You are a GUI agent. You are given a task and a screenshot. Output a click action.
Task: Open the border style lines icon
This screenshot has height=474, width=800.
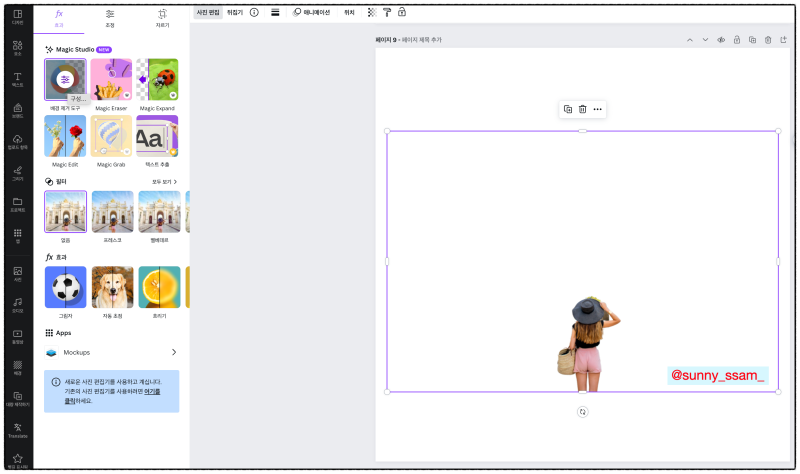pyautogui.click(x=275, y=12)
